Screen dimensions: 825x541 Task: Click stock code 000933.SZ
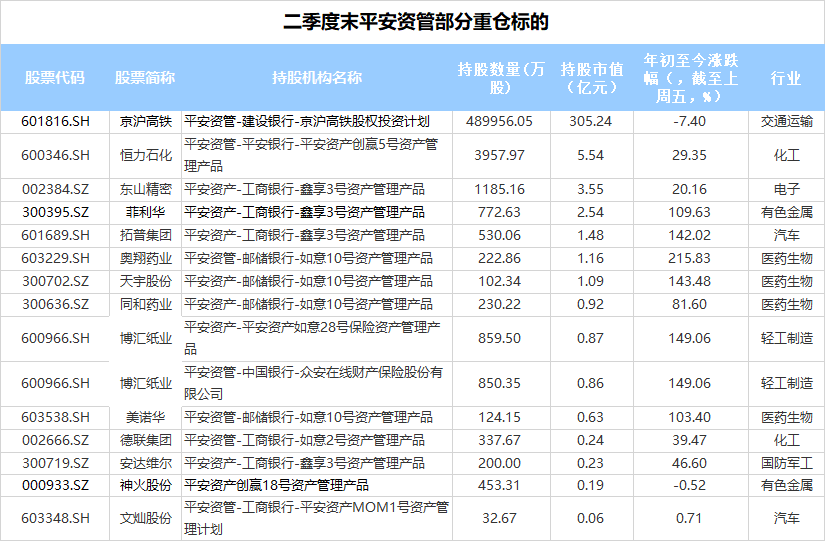(55, 485)
